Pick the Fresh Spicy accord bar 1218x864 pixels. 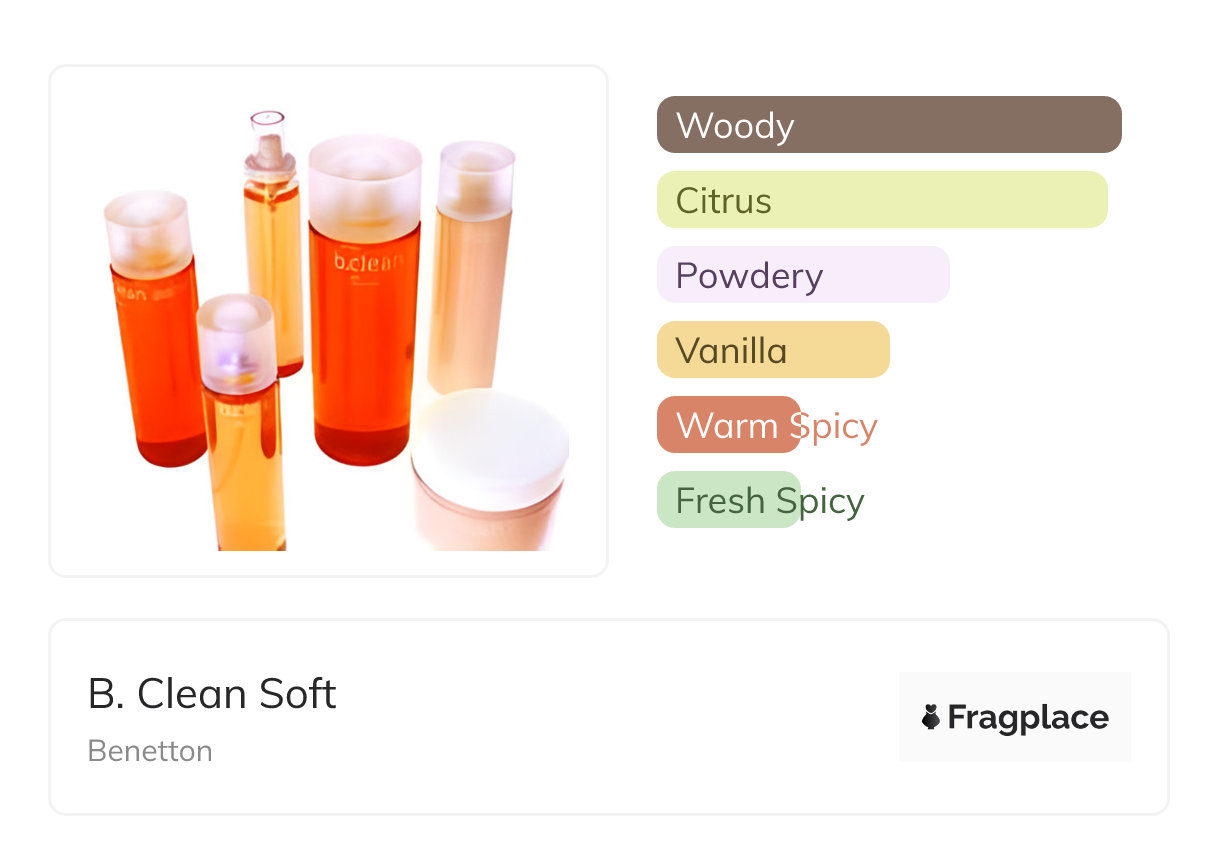pyautogui.click(x=729, y=500)
